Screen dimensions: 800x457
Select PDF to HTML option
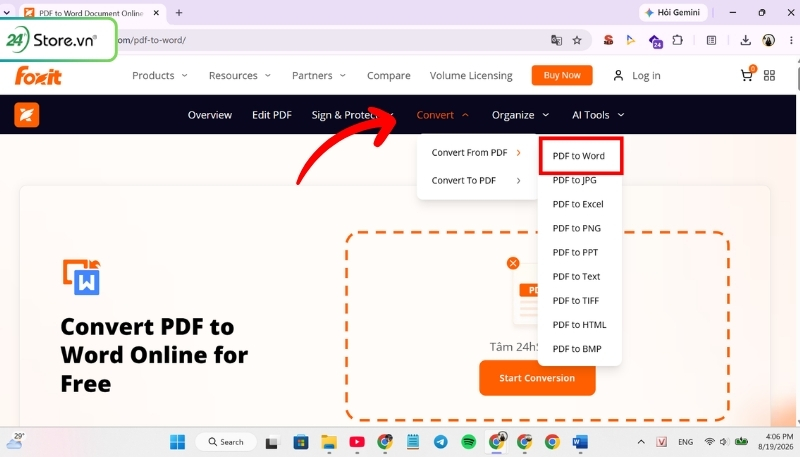pyautogui.click(x=579, y=324)
